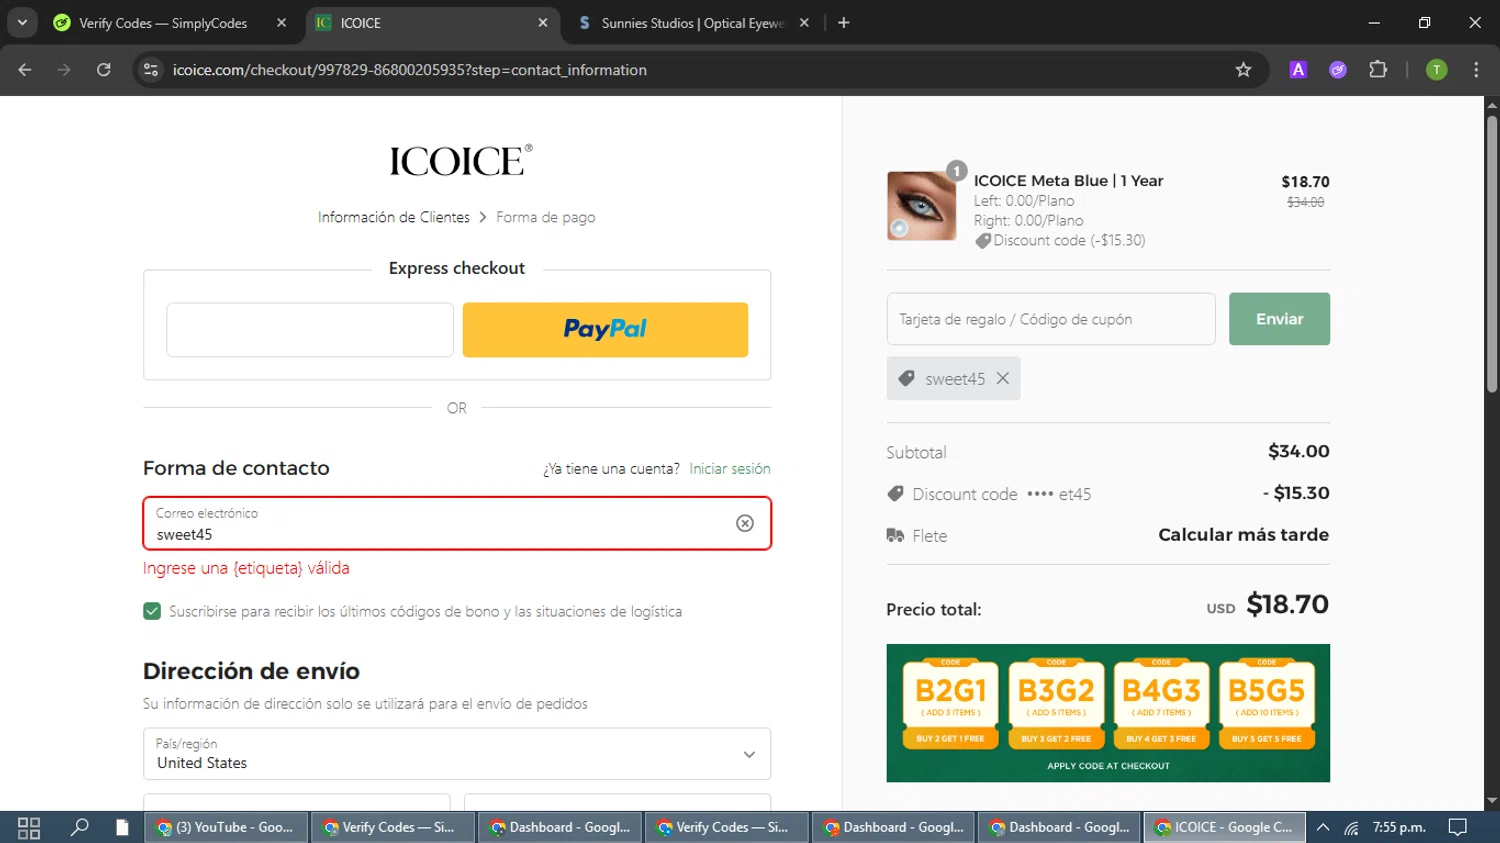Uncheck the Suscribirse newsletter checkbox
The image size is (1500, 843).
click(152, 611)
